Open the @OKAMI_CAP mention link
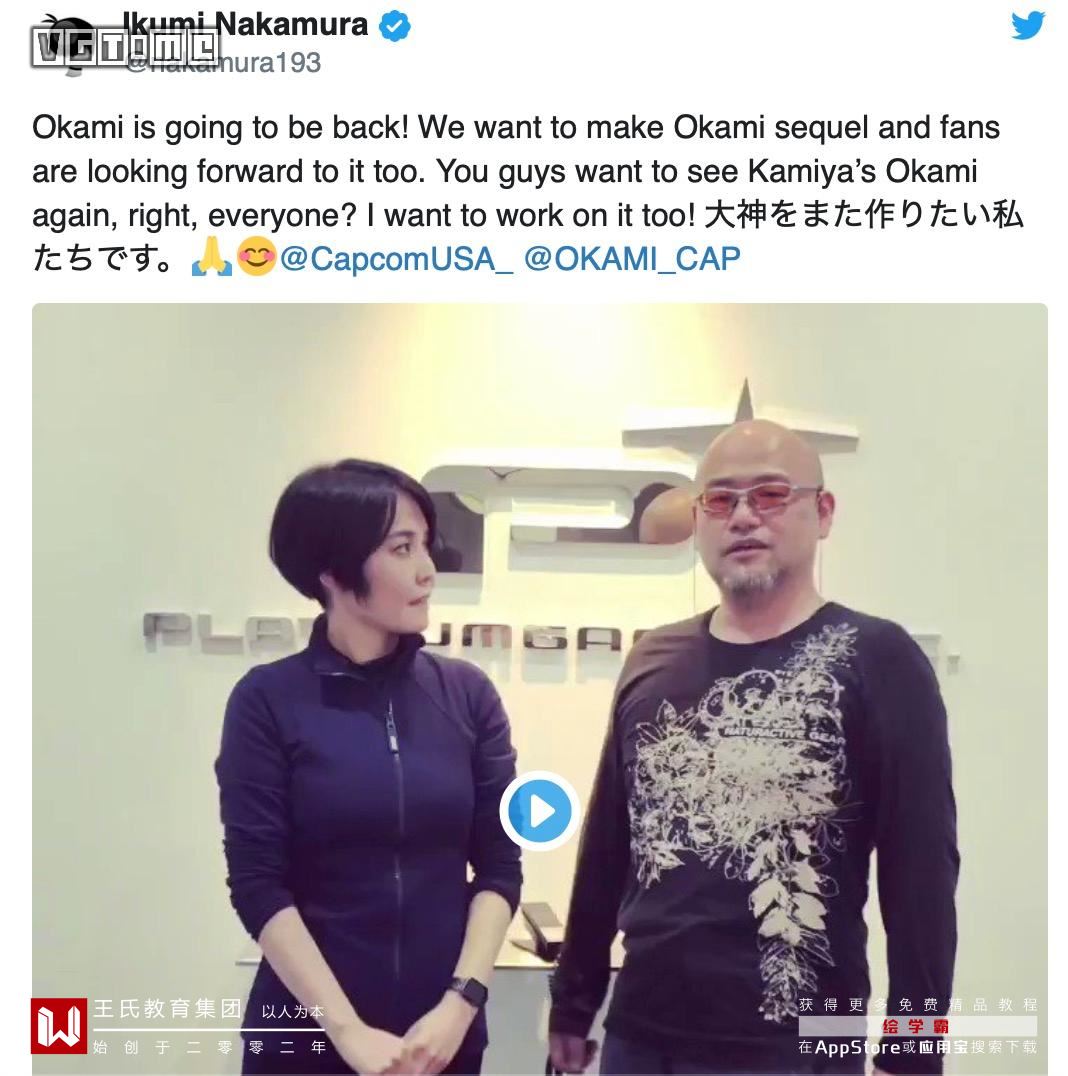Image resolution: width=1068 pixels, height=1076 pixels. tap(632, 259)
